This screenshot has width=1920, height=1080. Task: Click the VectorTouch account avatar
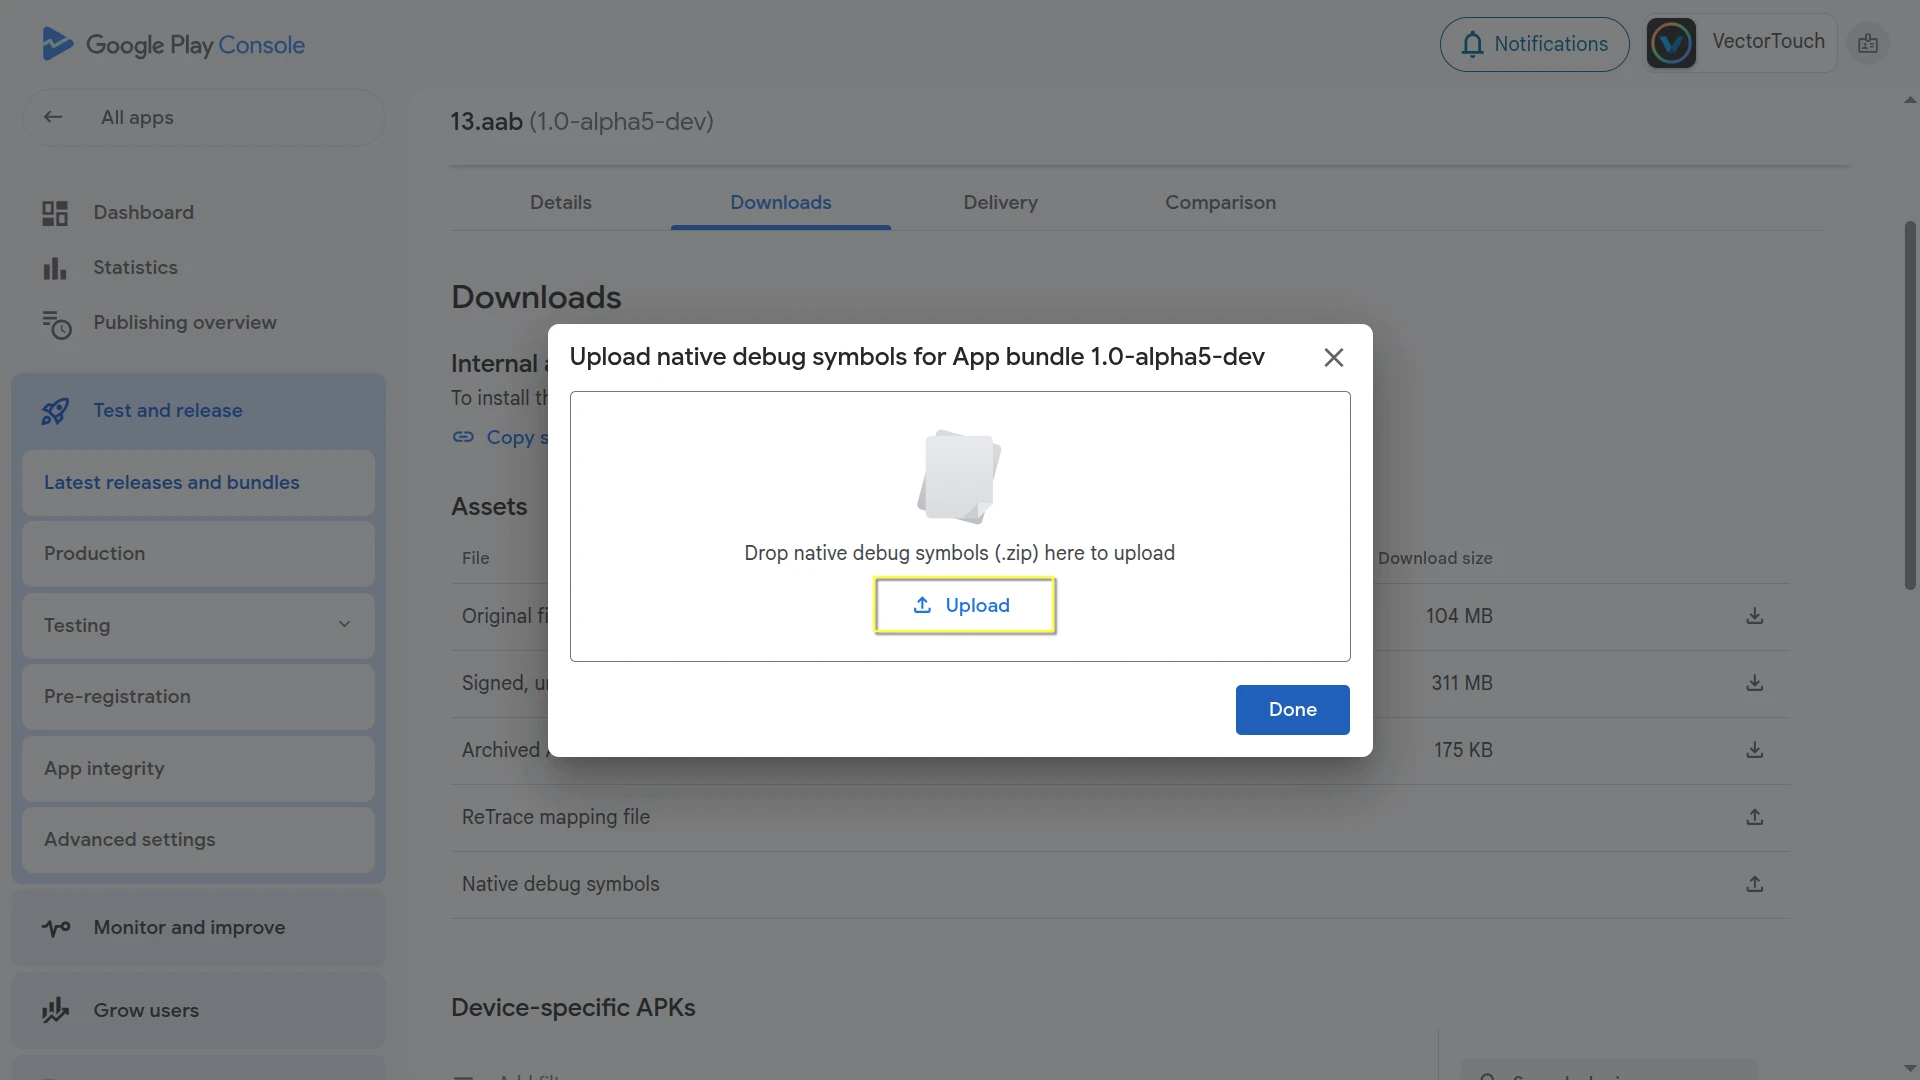1671,43
